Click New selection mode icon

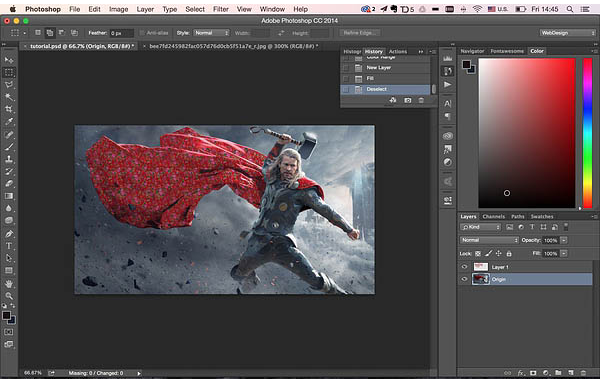point(38,33)
